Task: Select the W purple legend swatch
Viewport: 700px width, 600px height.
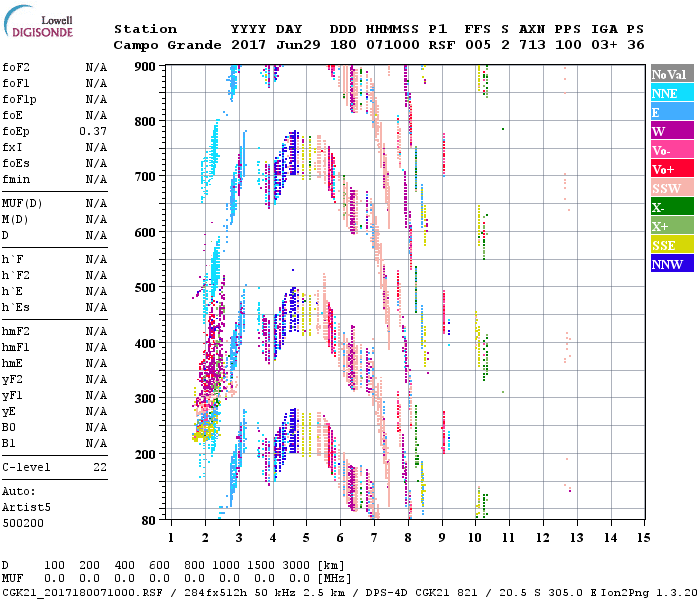Action: click(x=672, y=131)
